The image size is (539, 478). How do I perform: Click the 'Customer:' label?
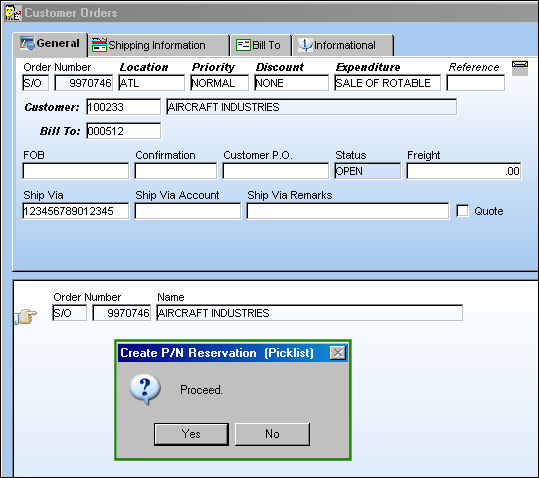[x=52, y=107]
